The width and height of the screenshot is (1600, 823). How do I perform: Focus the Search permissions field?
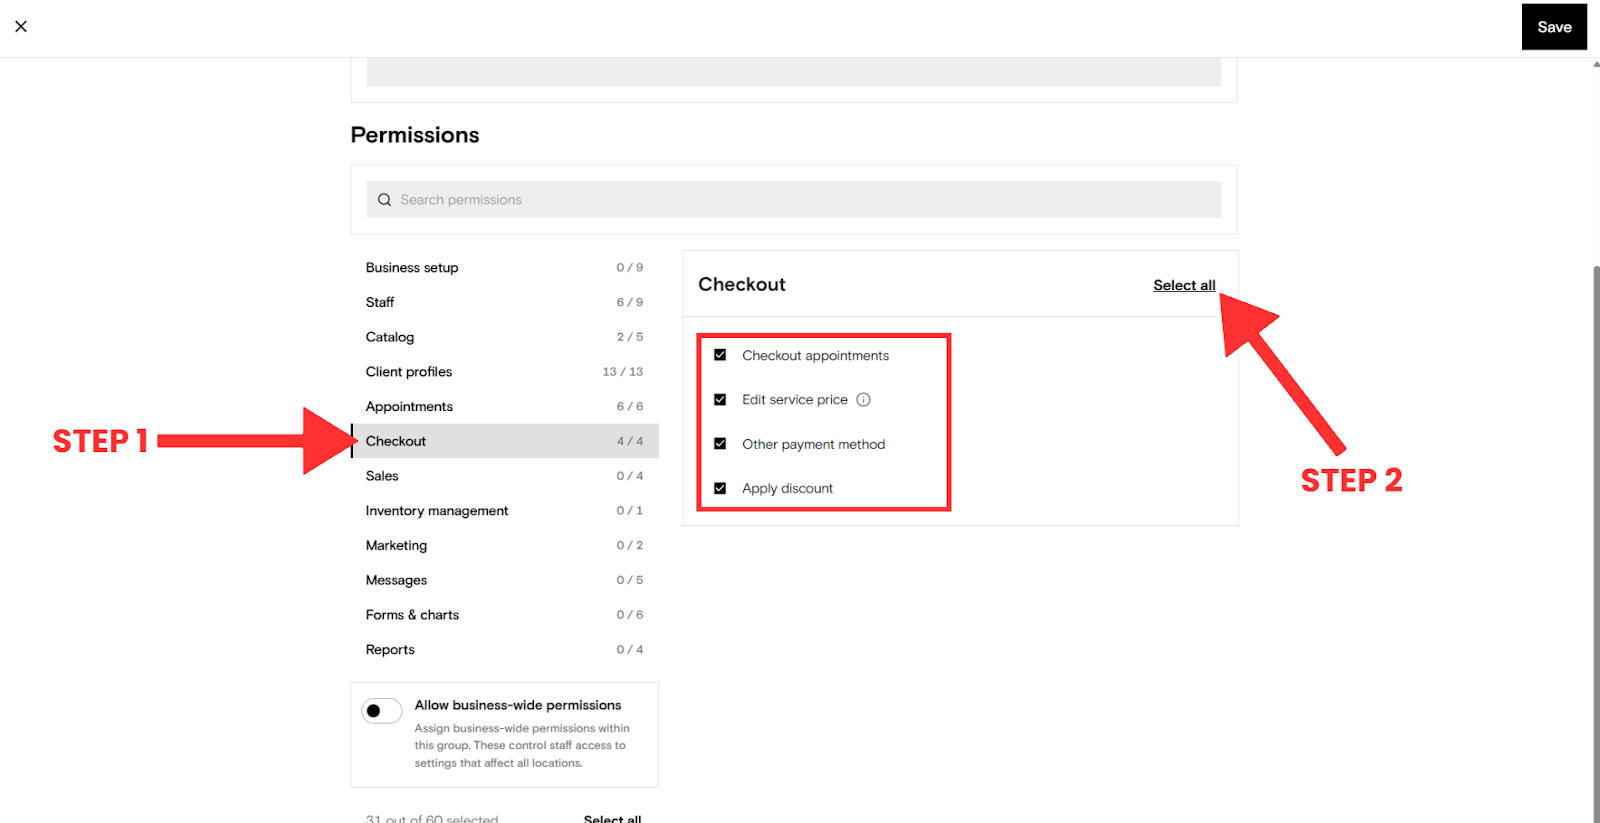click(x=800, y=200)
